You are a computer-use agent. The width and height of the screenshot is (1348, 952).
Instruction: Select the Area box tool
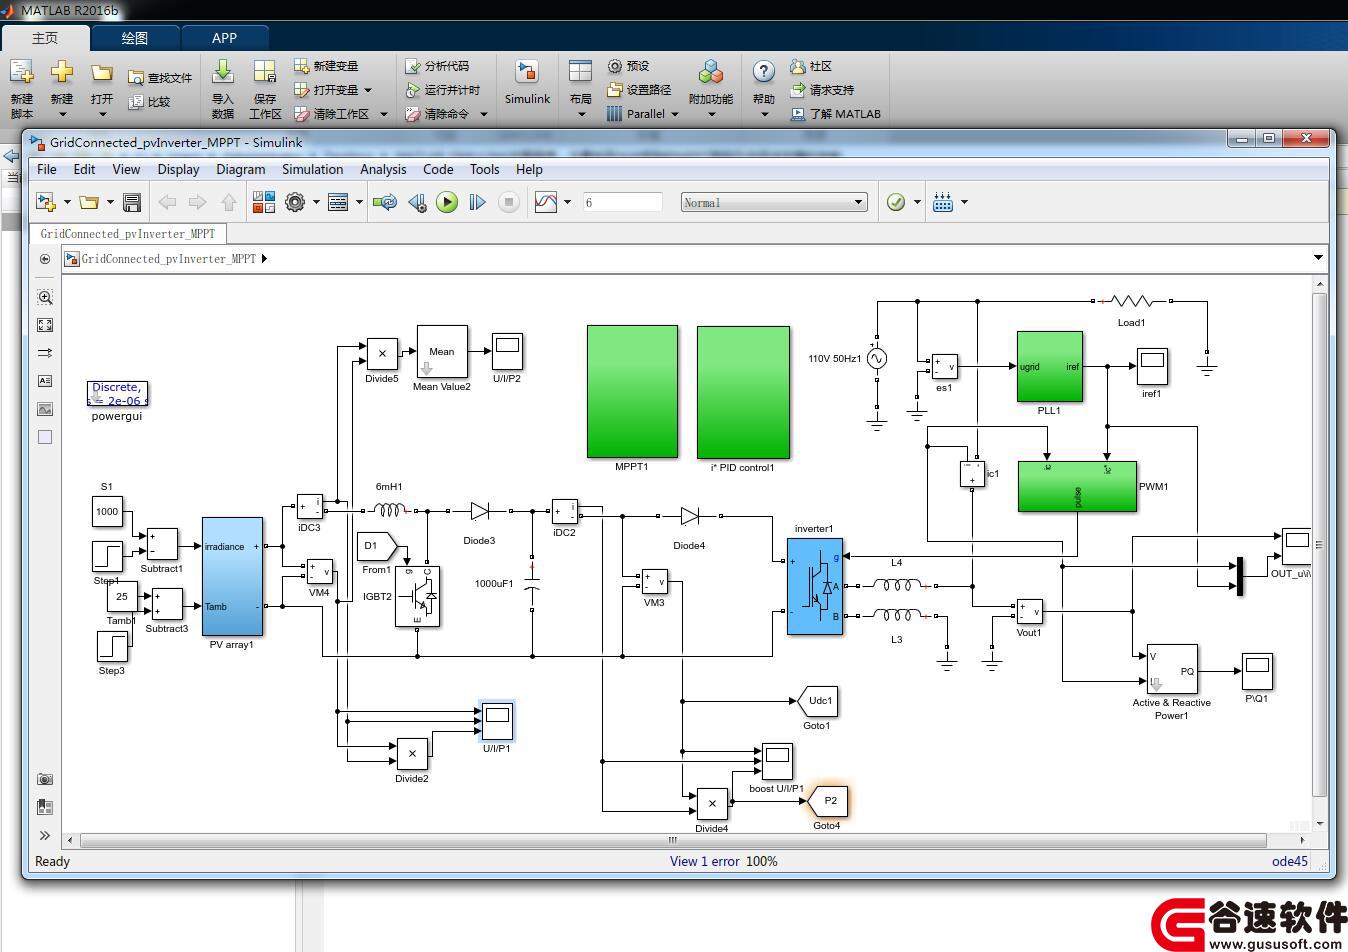pos(45,437)
